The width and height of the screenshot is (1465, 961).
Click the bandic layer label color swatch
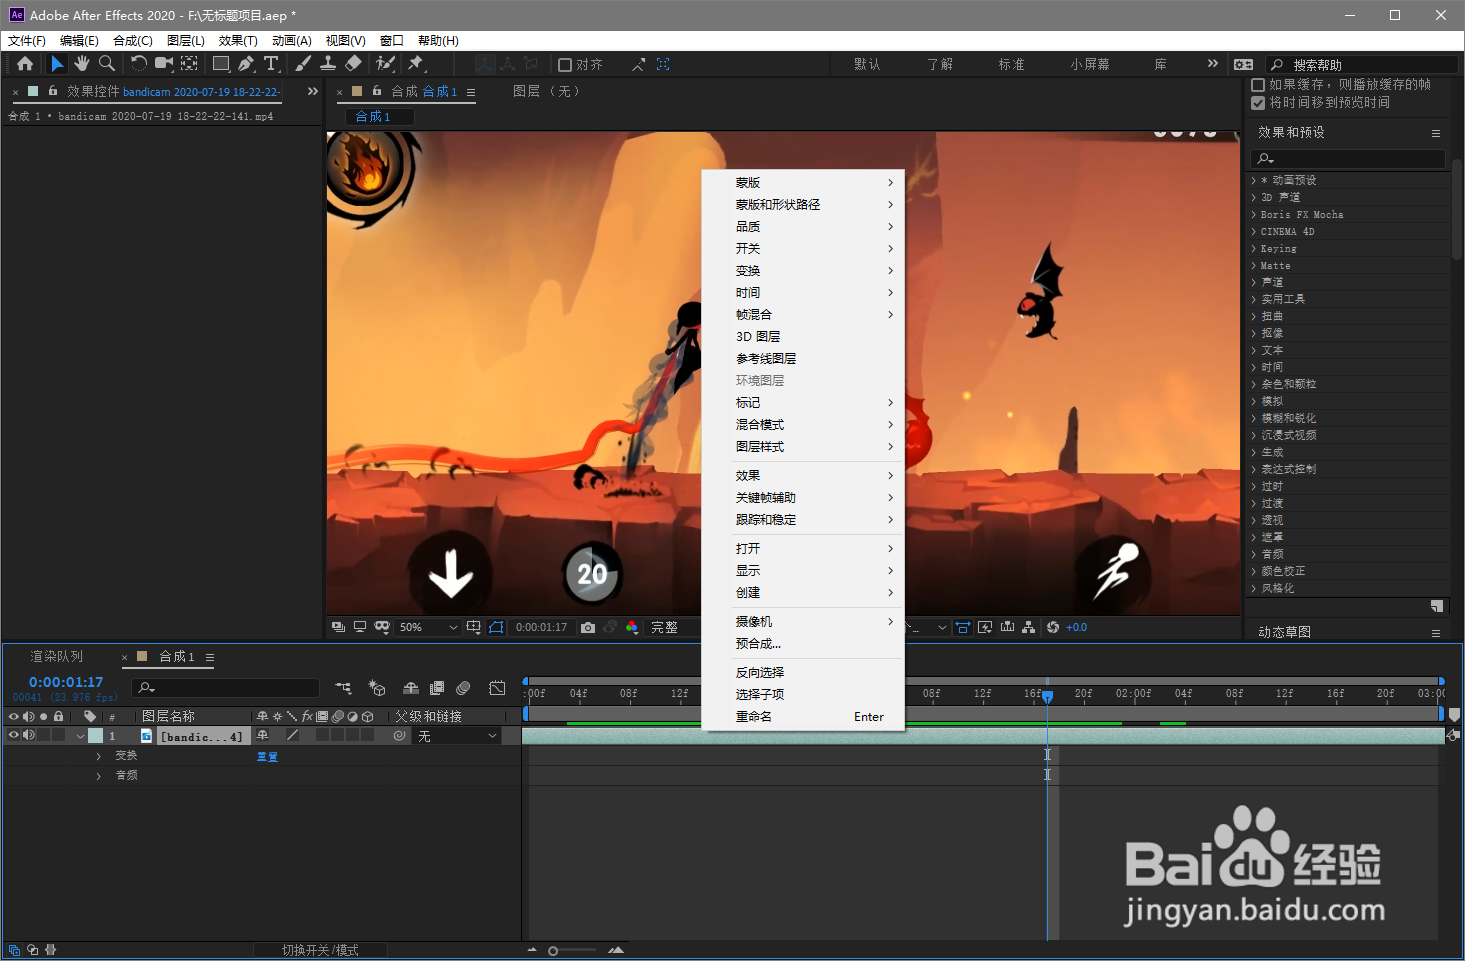pyautogui.click(x=96, y=736)
